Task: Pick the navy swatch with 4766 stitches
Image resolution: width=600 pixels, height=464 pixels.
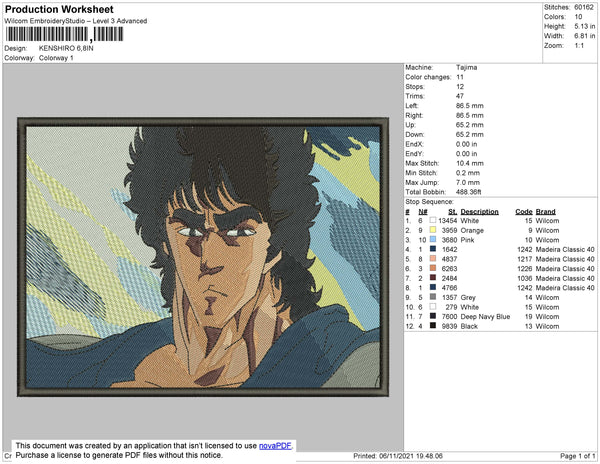Action: [x=433, y=288]
